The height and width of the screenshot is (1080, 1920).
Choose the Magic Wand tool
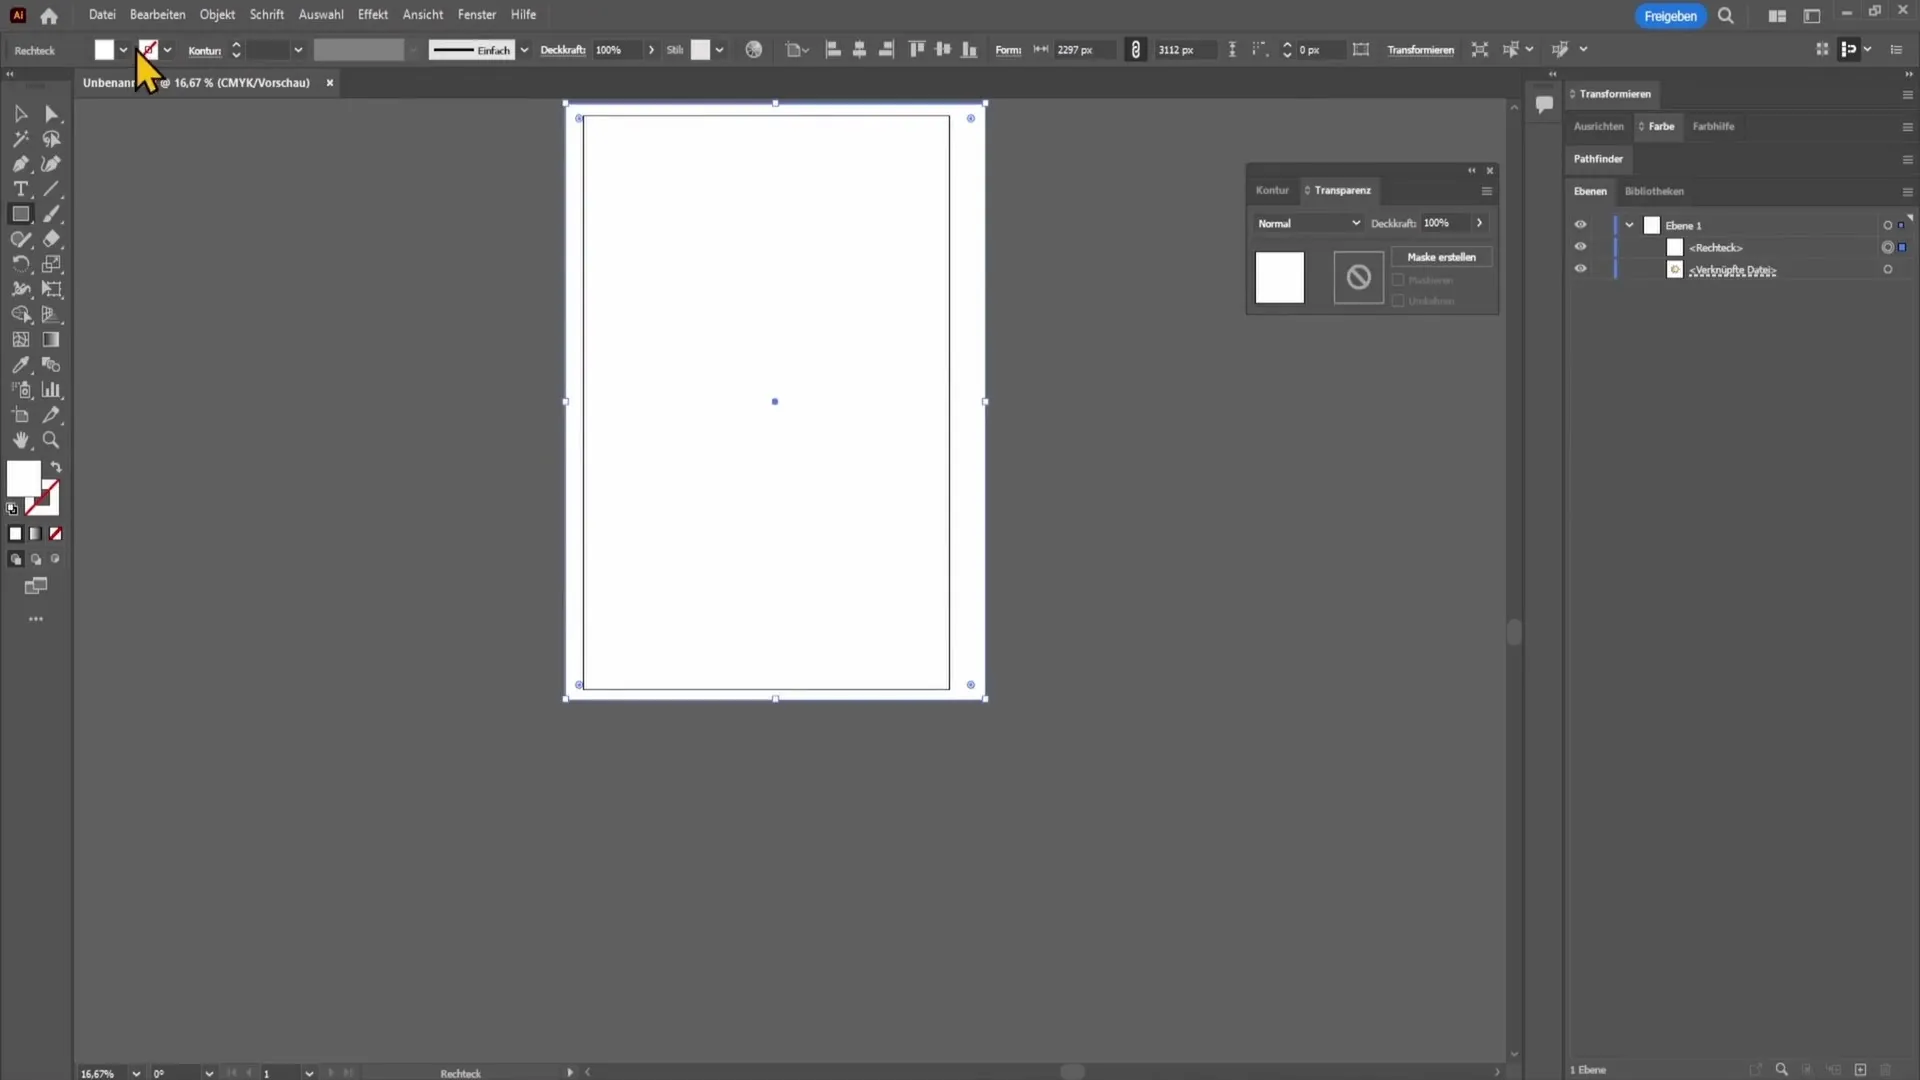click(x=20, y=139)
